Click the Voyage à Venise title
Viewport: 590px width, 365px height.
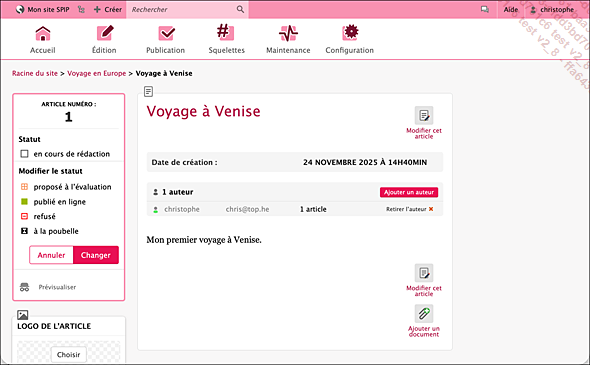[x=203, y=111]
